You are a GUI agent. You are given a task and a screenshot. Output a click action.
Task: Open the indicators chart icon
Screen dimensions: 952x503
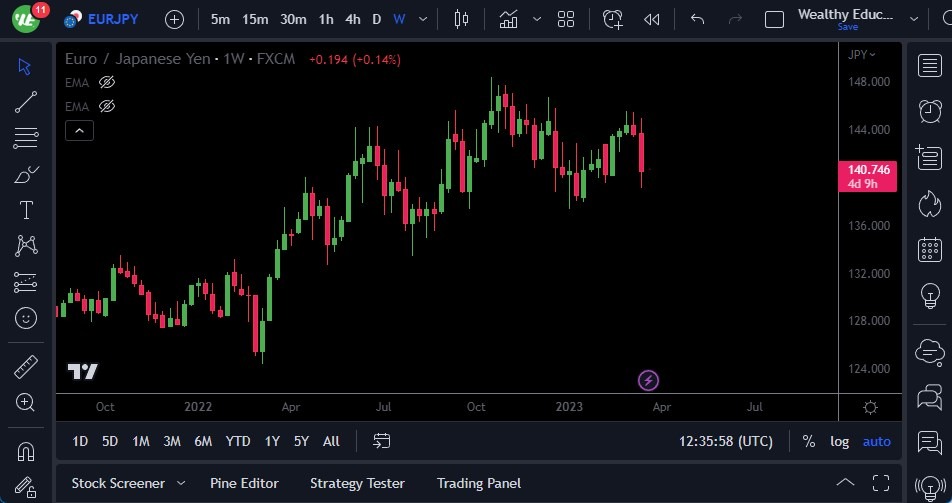509,19
